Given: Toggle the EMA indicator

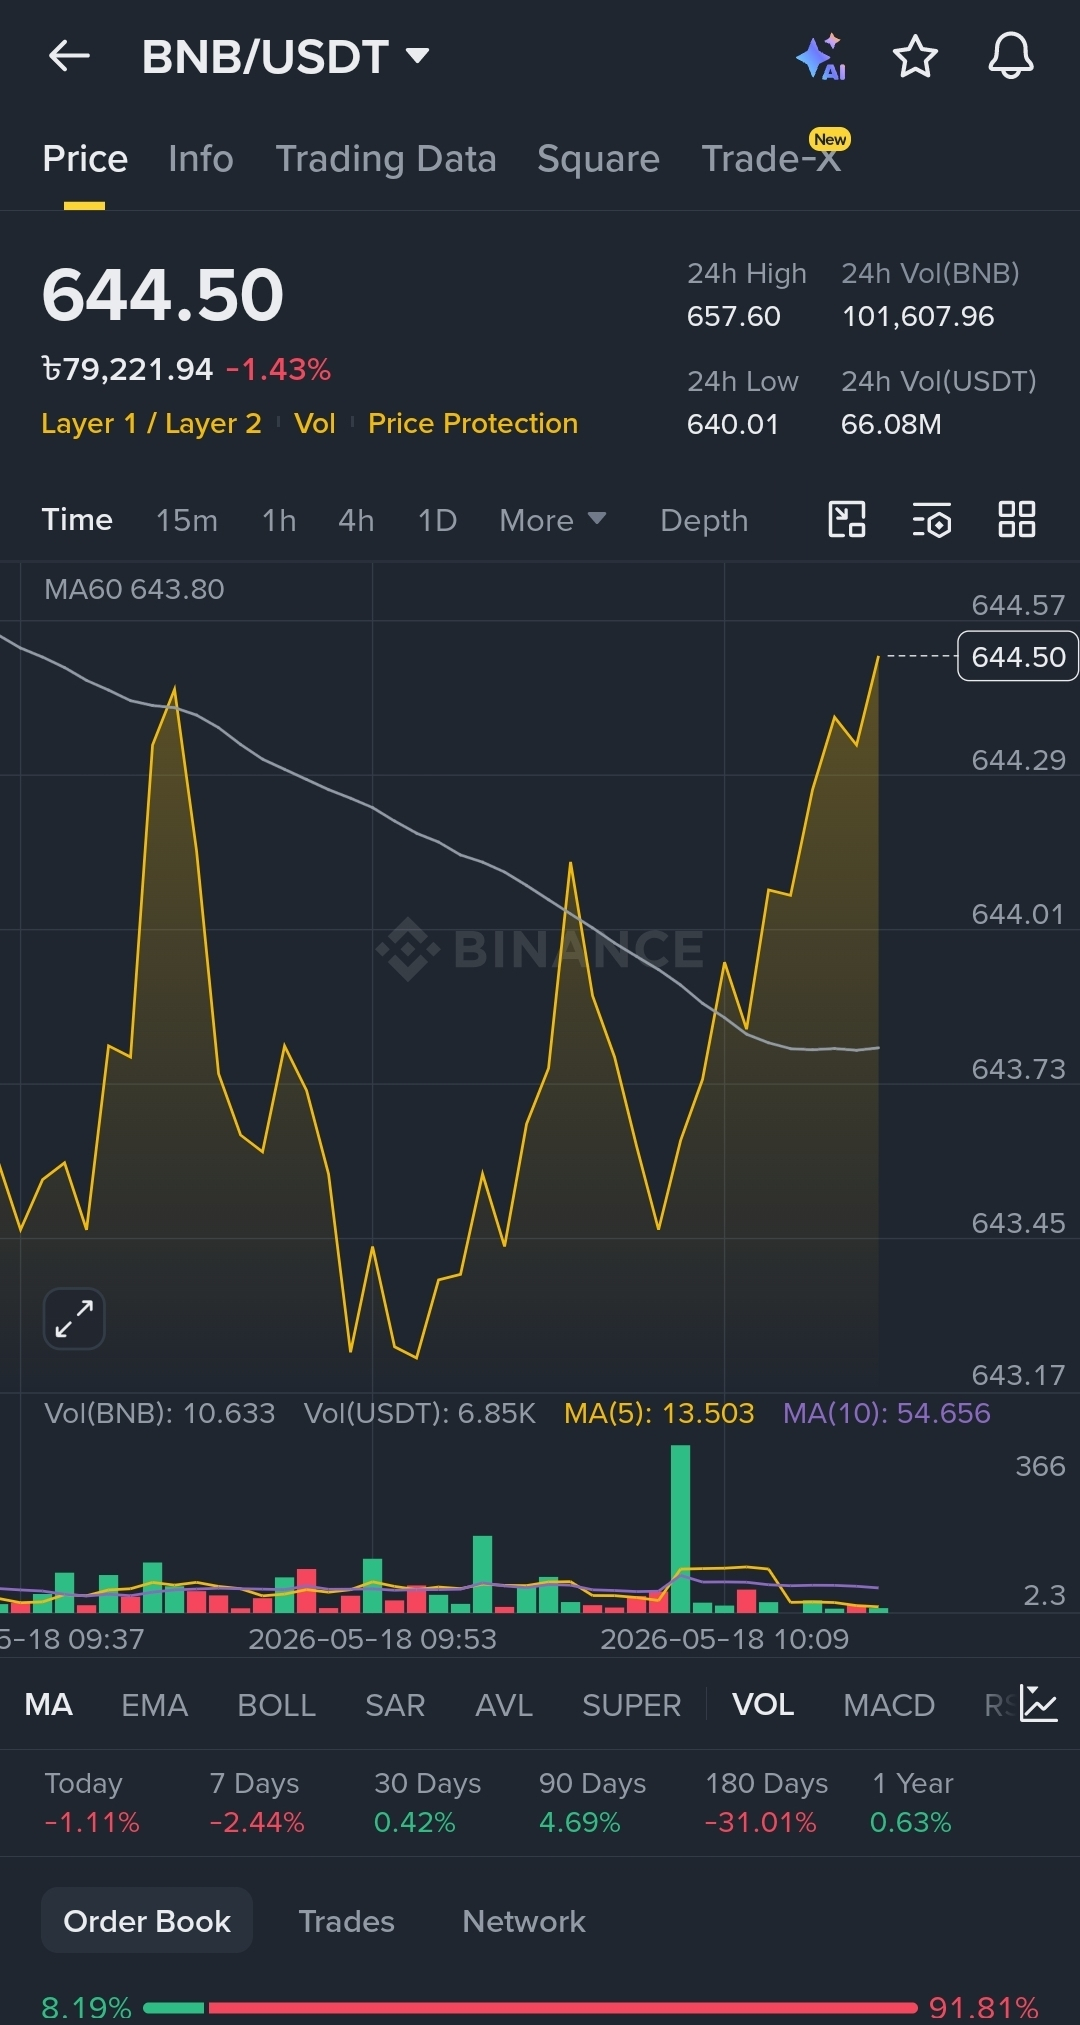Looking at the screenshot, I should point(155,1704).
